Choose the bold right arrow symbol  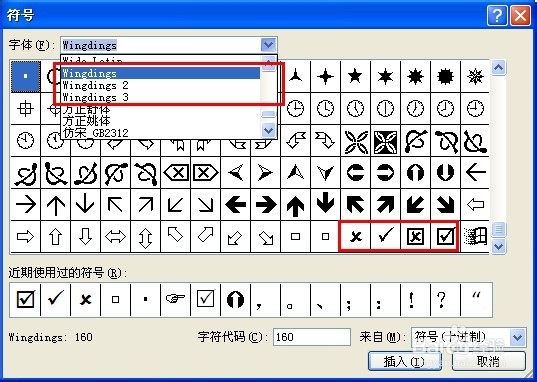point(266,205)
